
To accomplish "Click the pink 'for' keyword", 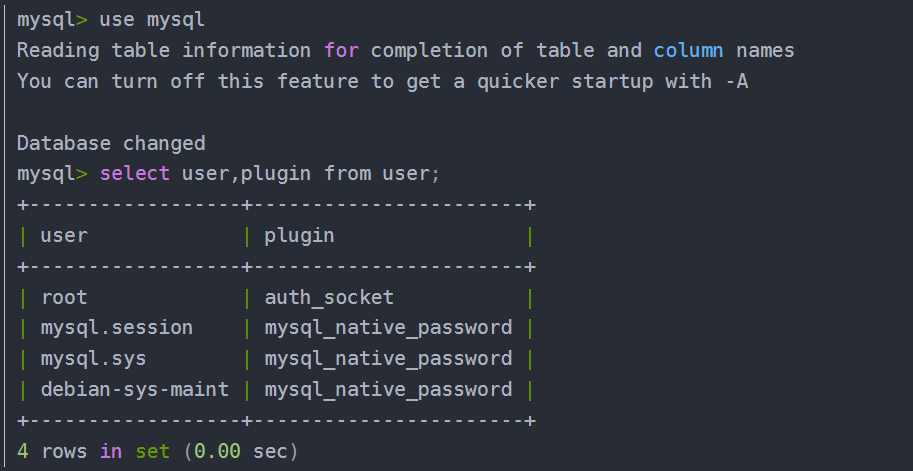I will tap(341, 51).
